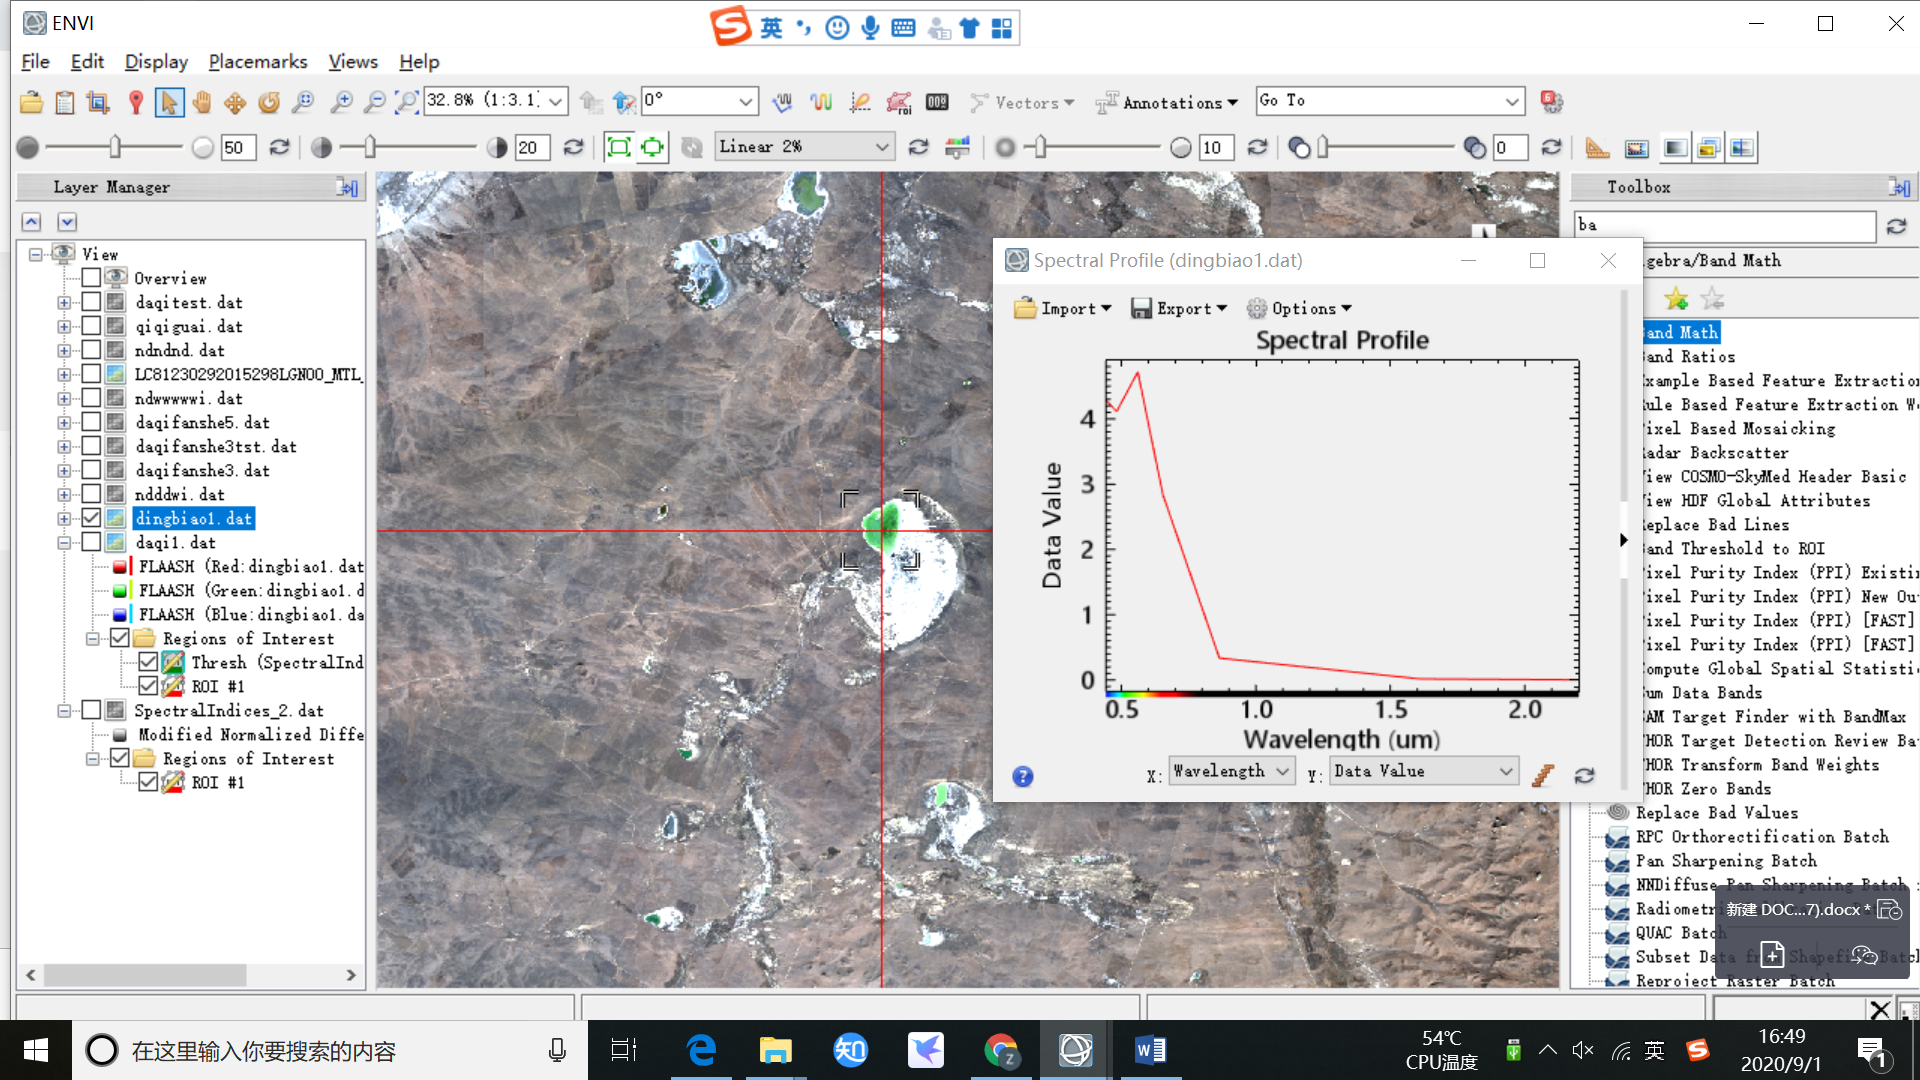1920x1080 pixels.
Task: Open the Y axis Data Value dropdown
Action: 1424,771
